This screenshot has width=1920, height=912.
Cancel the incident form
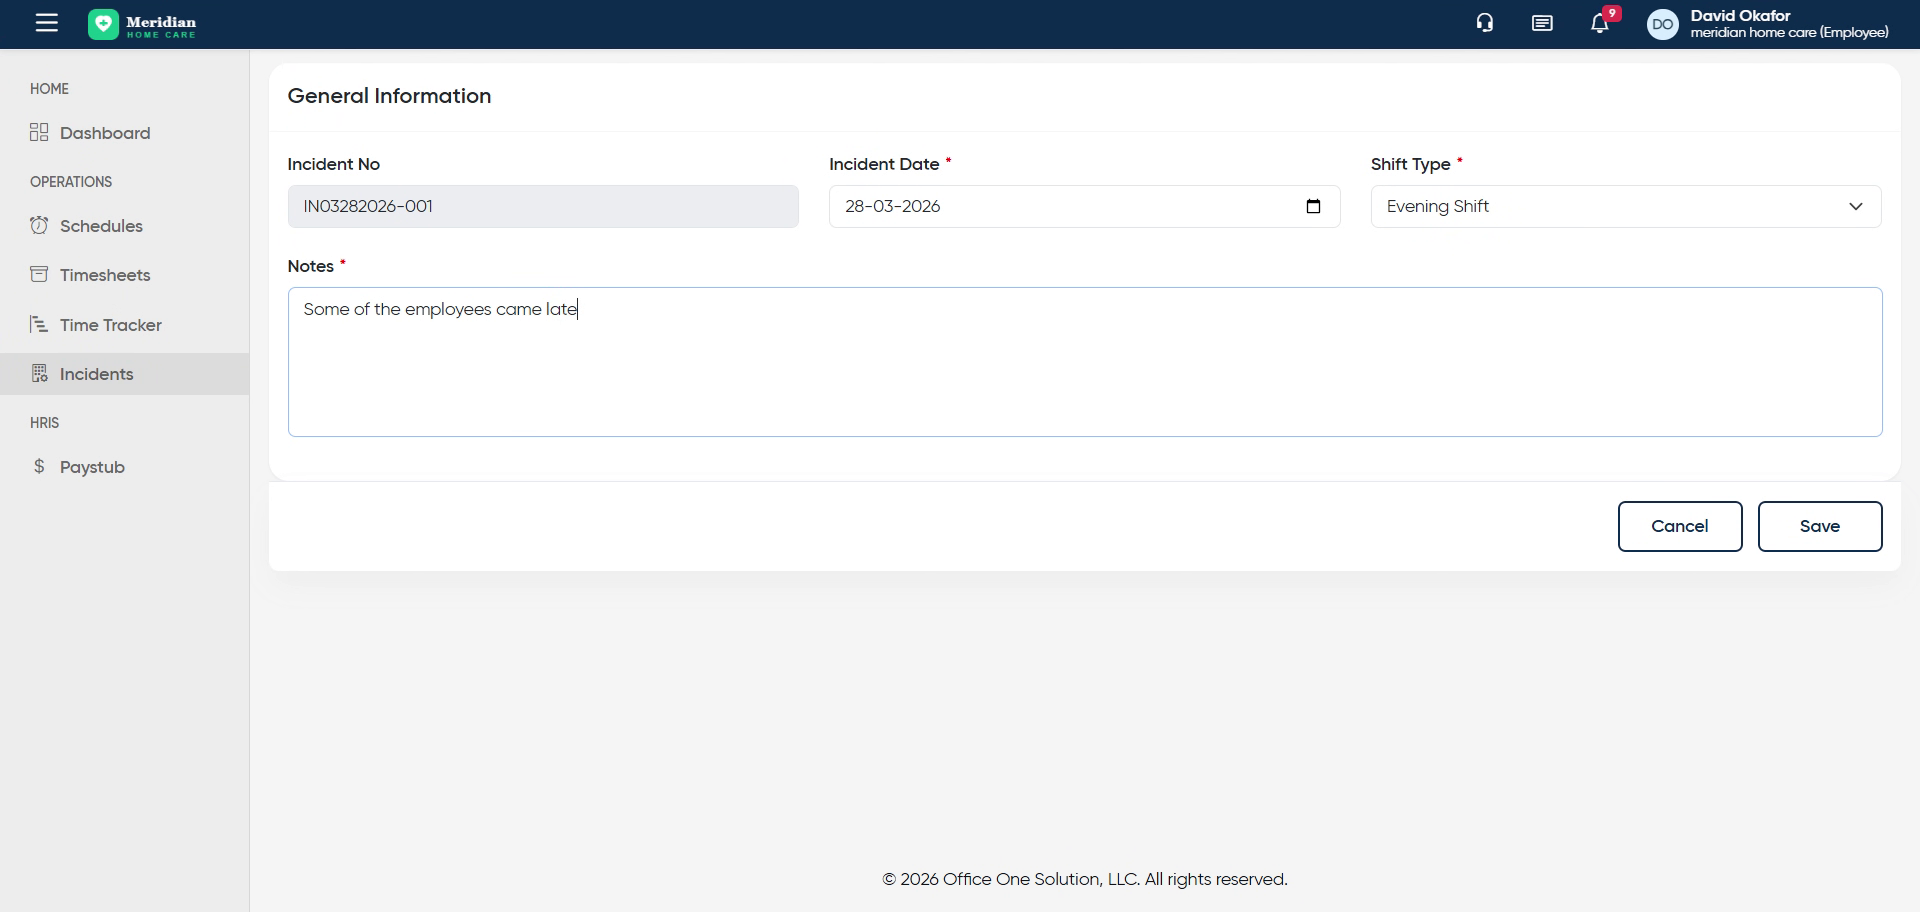(1679, 526)
